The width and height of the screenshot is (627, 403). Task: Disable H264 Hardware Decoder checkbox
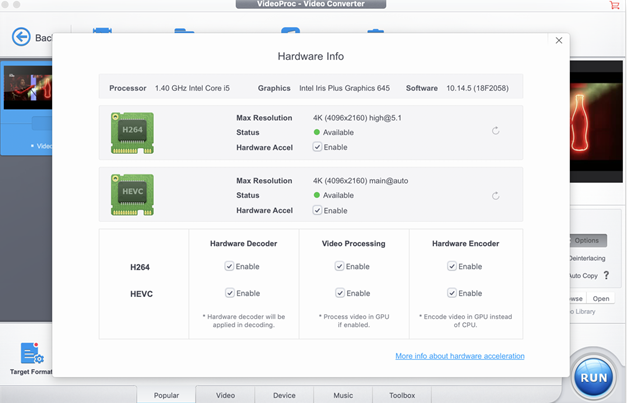[229, 267]
